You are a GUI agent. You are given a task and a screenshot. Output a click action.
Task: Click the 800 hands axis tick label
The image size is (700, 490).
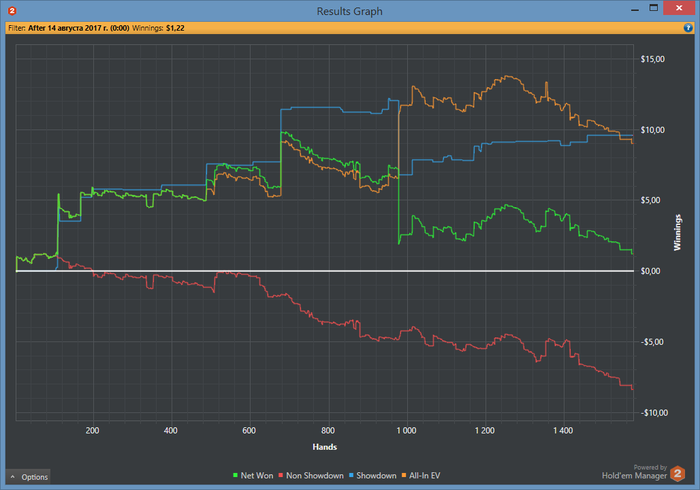[328, 431]
